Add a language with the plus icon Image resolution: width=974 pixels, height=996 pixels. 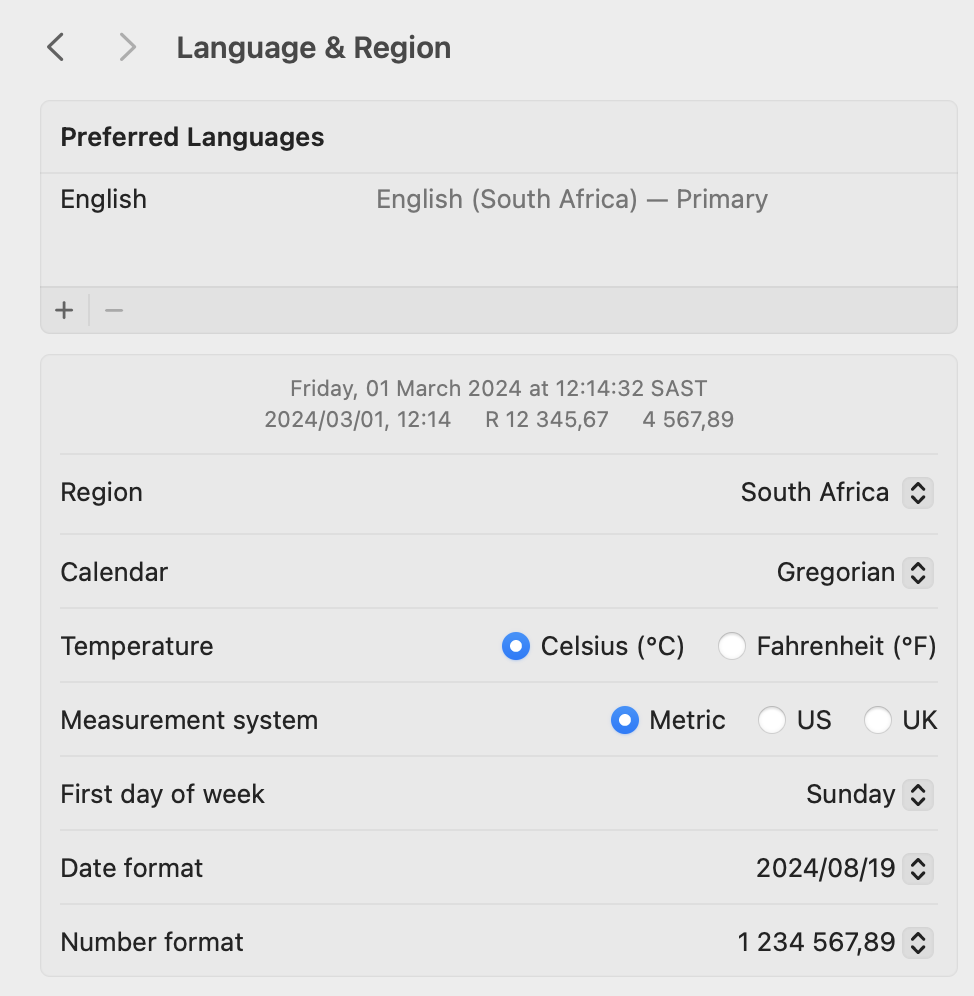pyautogui.click(x=64, y=311)
